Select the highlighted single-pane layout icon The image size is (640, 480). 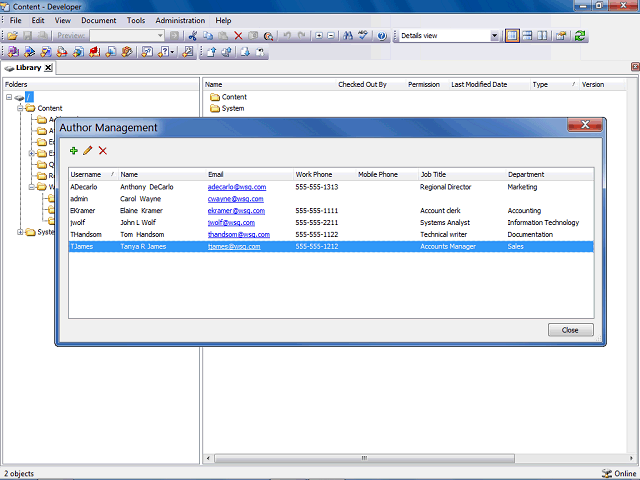[512, 36]
